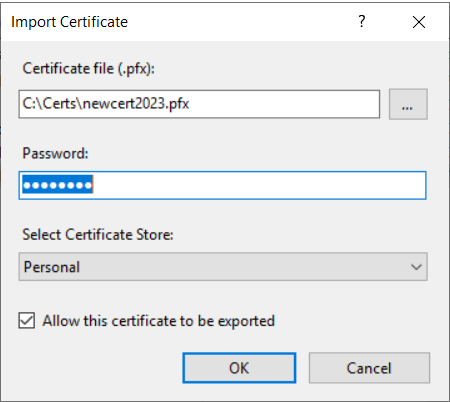Image resolution: width=450 pixels, height=402 pixels.
Task: Cancel the certificate import
Action: 369,368
